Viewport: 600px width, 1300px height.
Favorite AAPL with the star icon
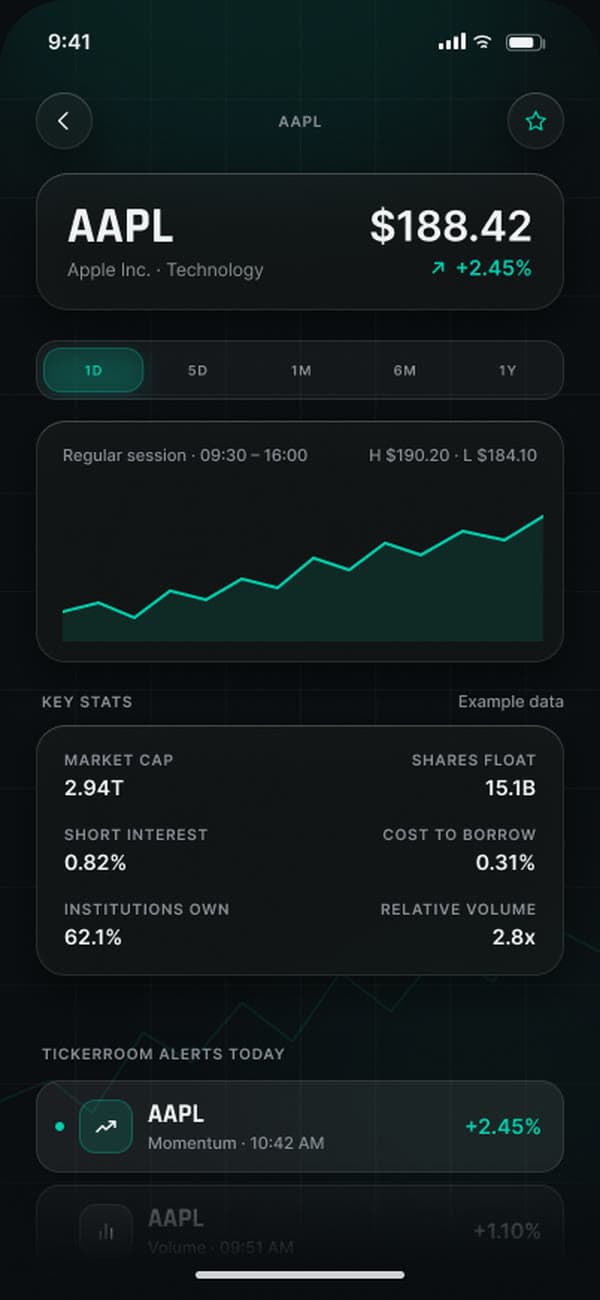(x=536, y=121)
